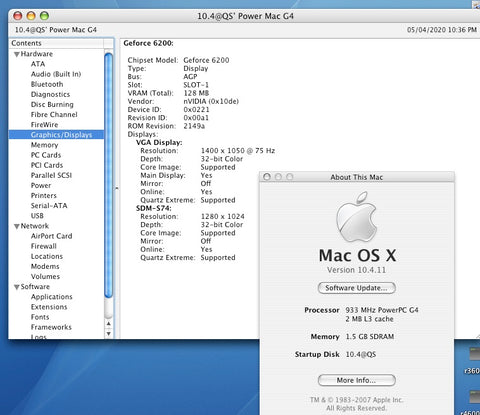Show Memory hardware details
The height and width of the screenshot is (415, 480).
(44, 145)
